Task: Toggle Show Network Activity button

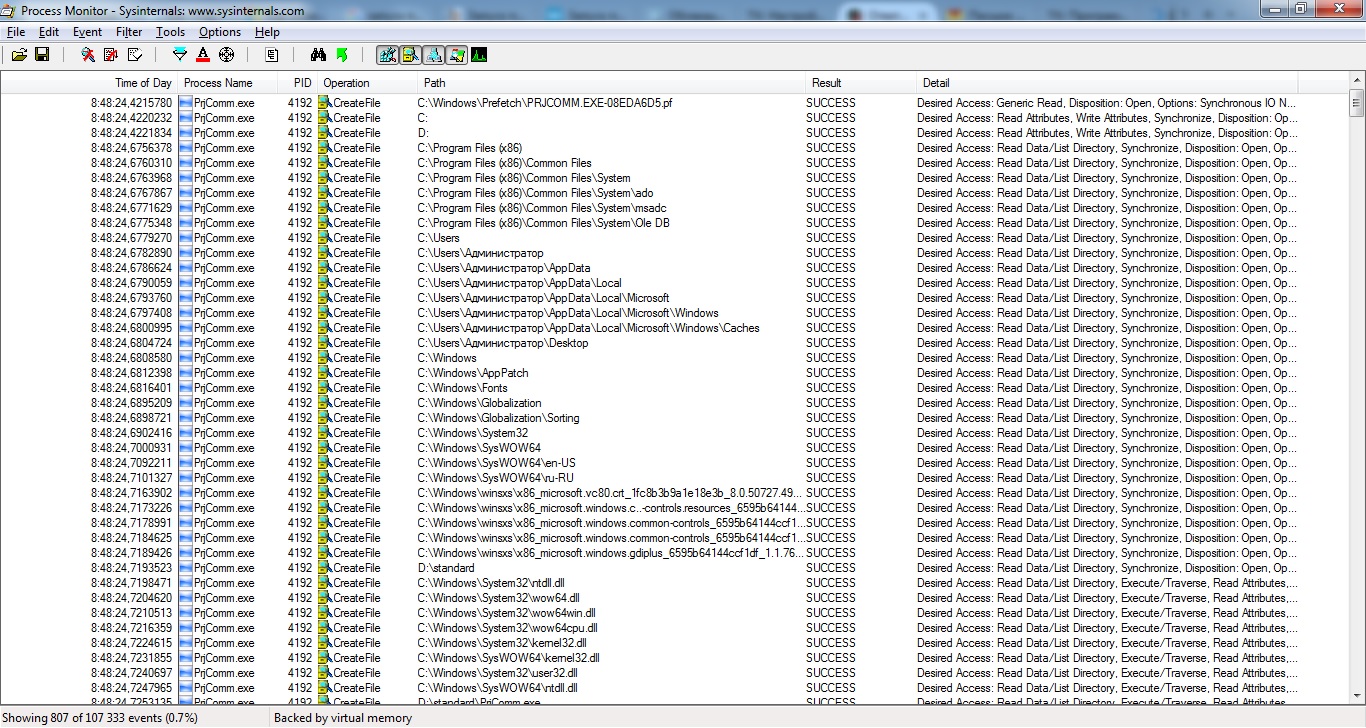Action: [x=433, y=55]
